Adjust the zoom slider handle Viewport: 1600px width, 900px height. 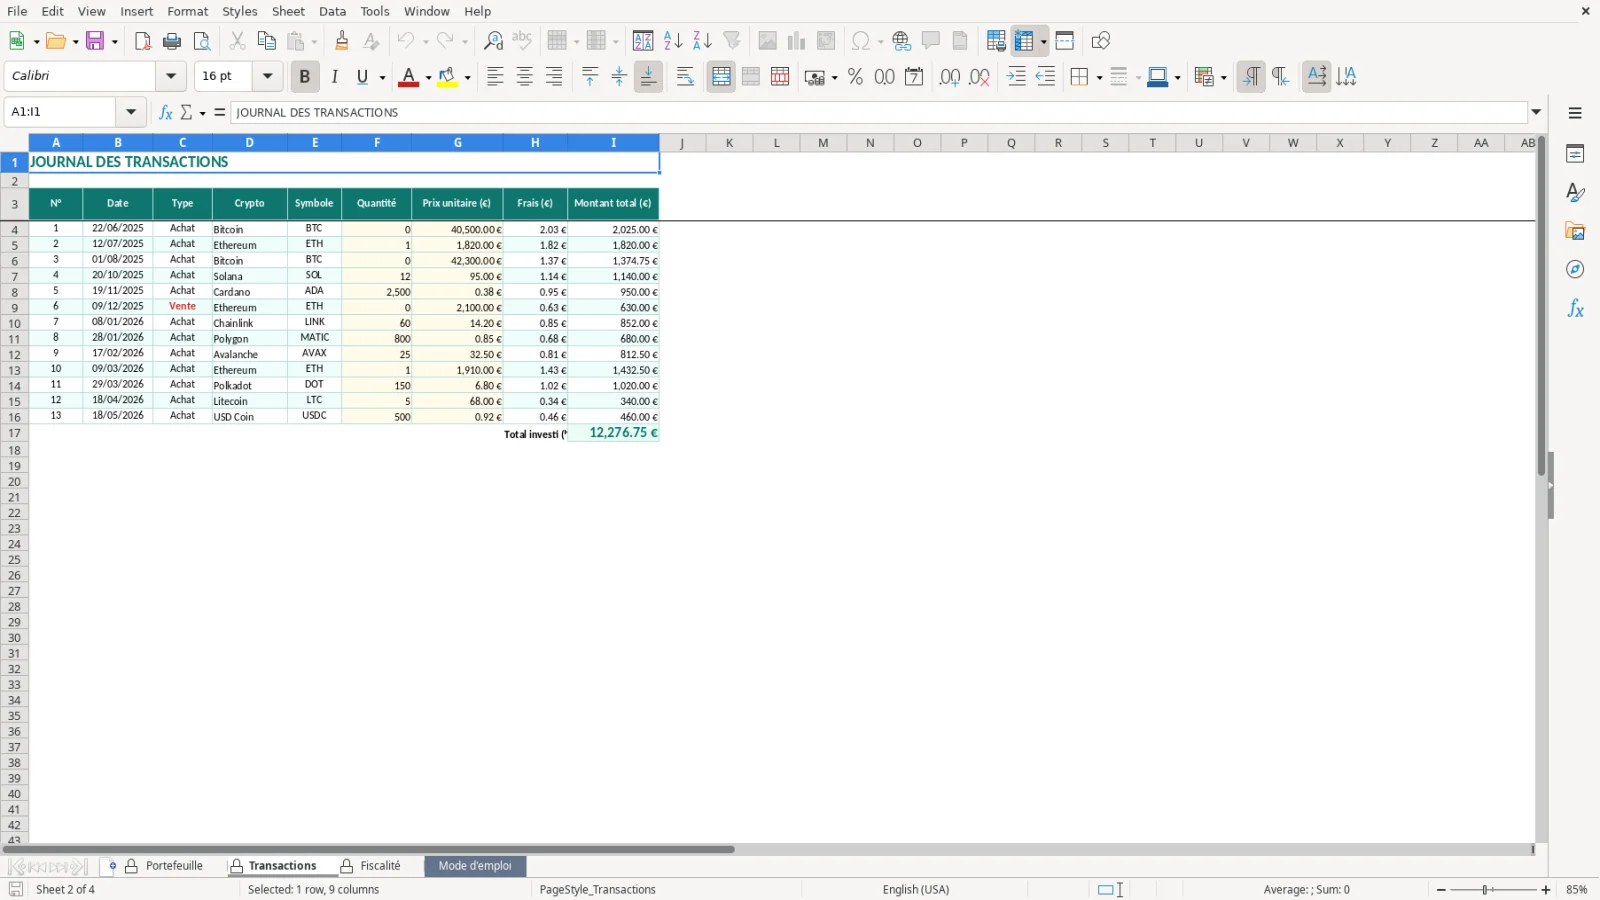pos(1487,890)
